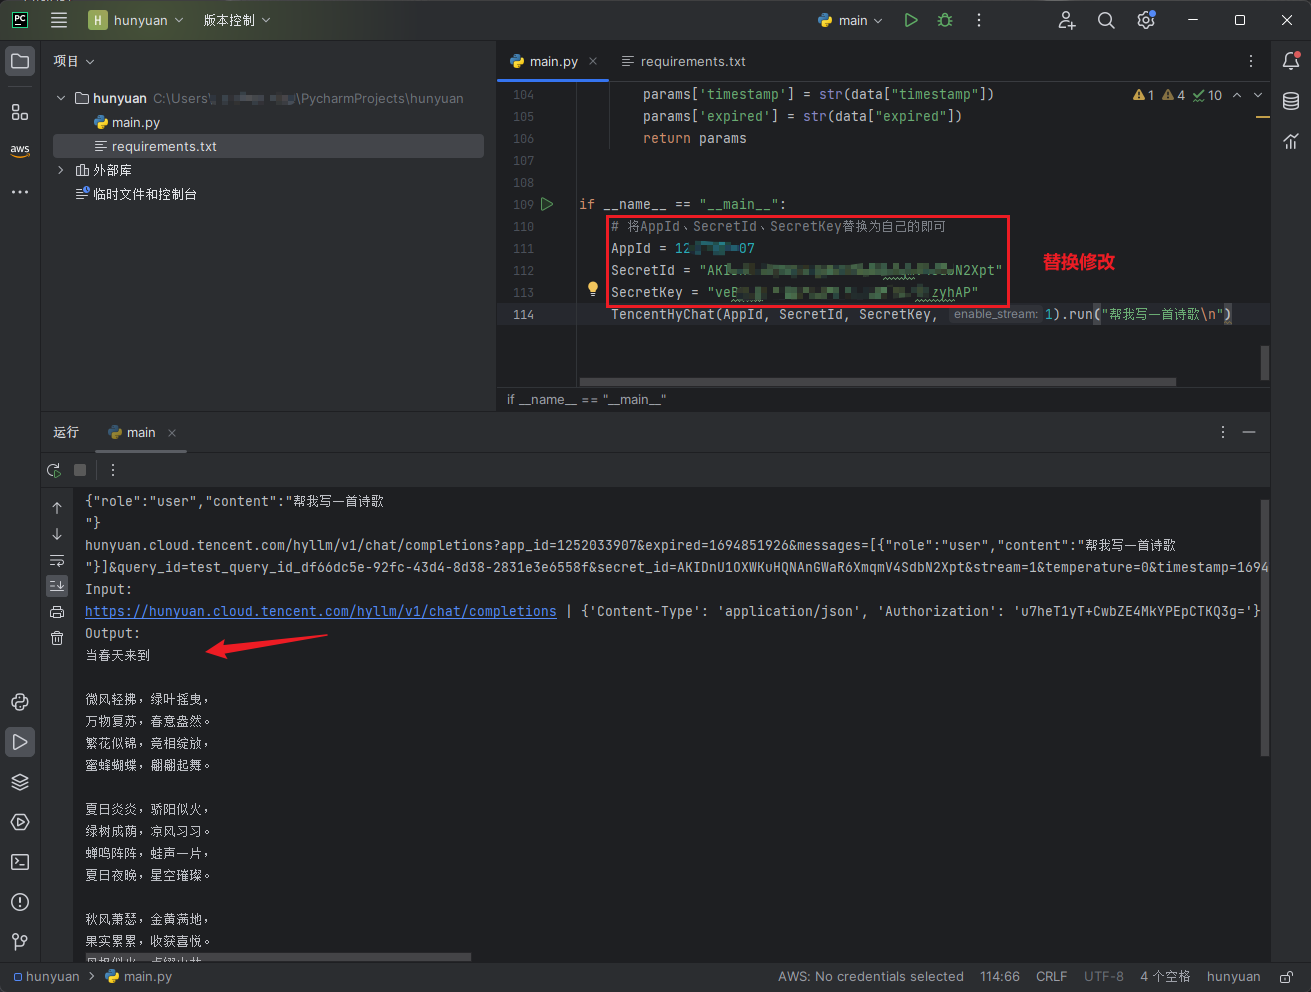This screenshot has width=1311, height=992.
Task: Open Run panel options menu
Action: pyautogui.click(x=1223, y=432)
